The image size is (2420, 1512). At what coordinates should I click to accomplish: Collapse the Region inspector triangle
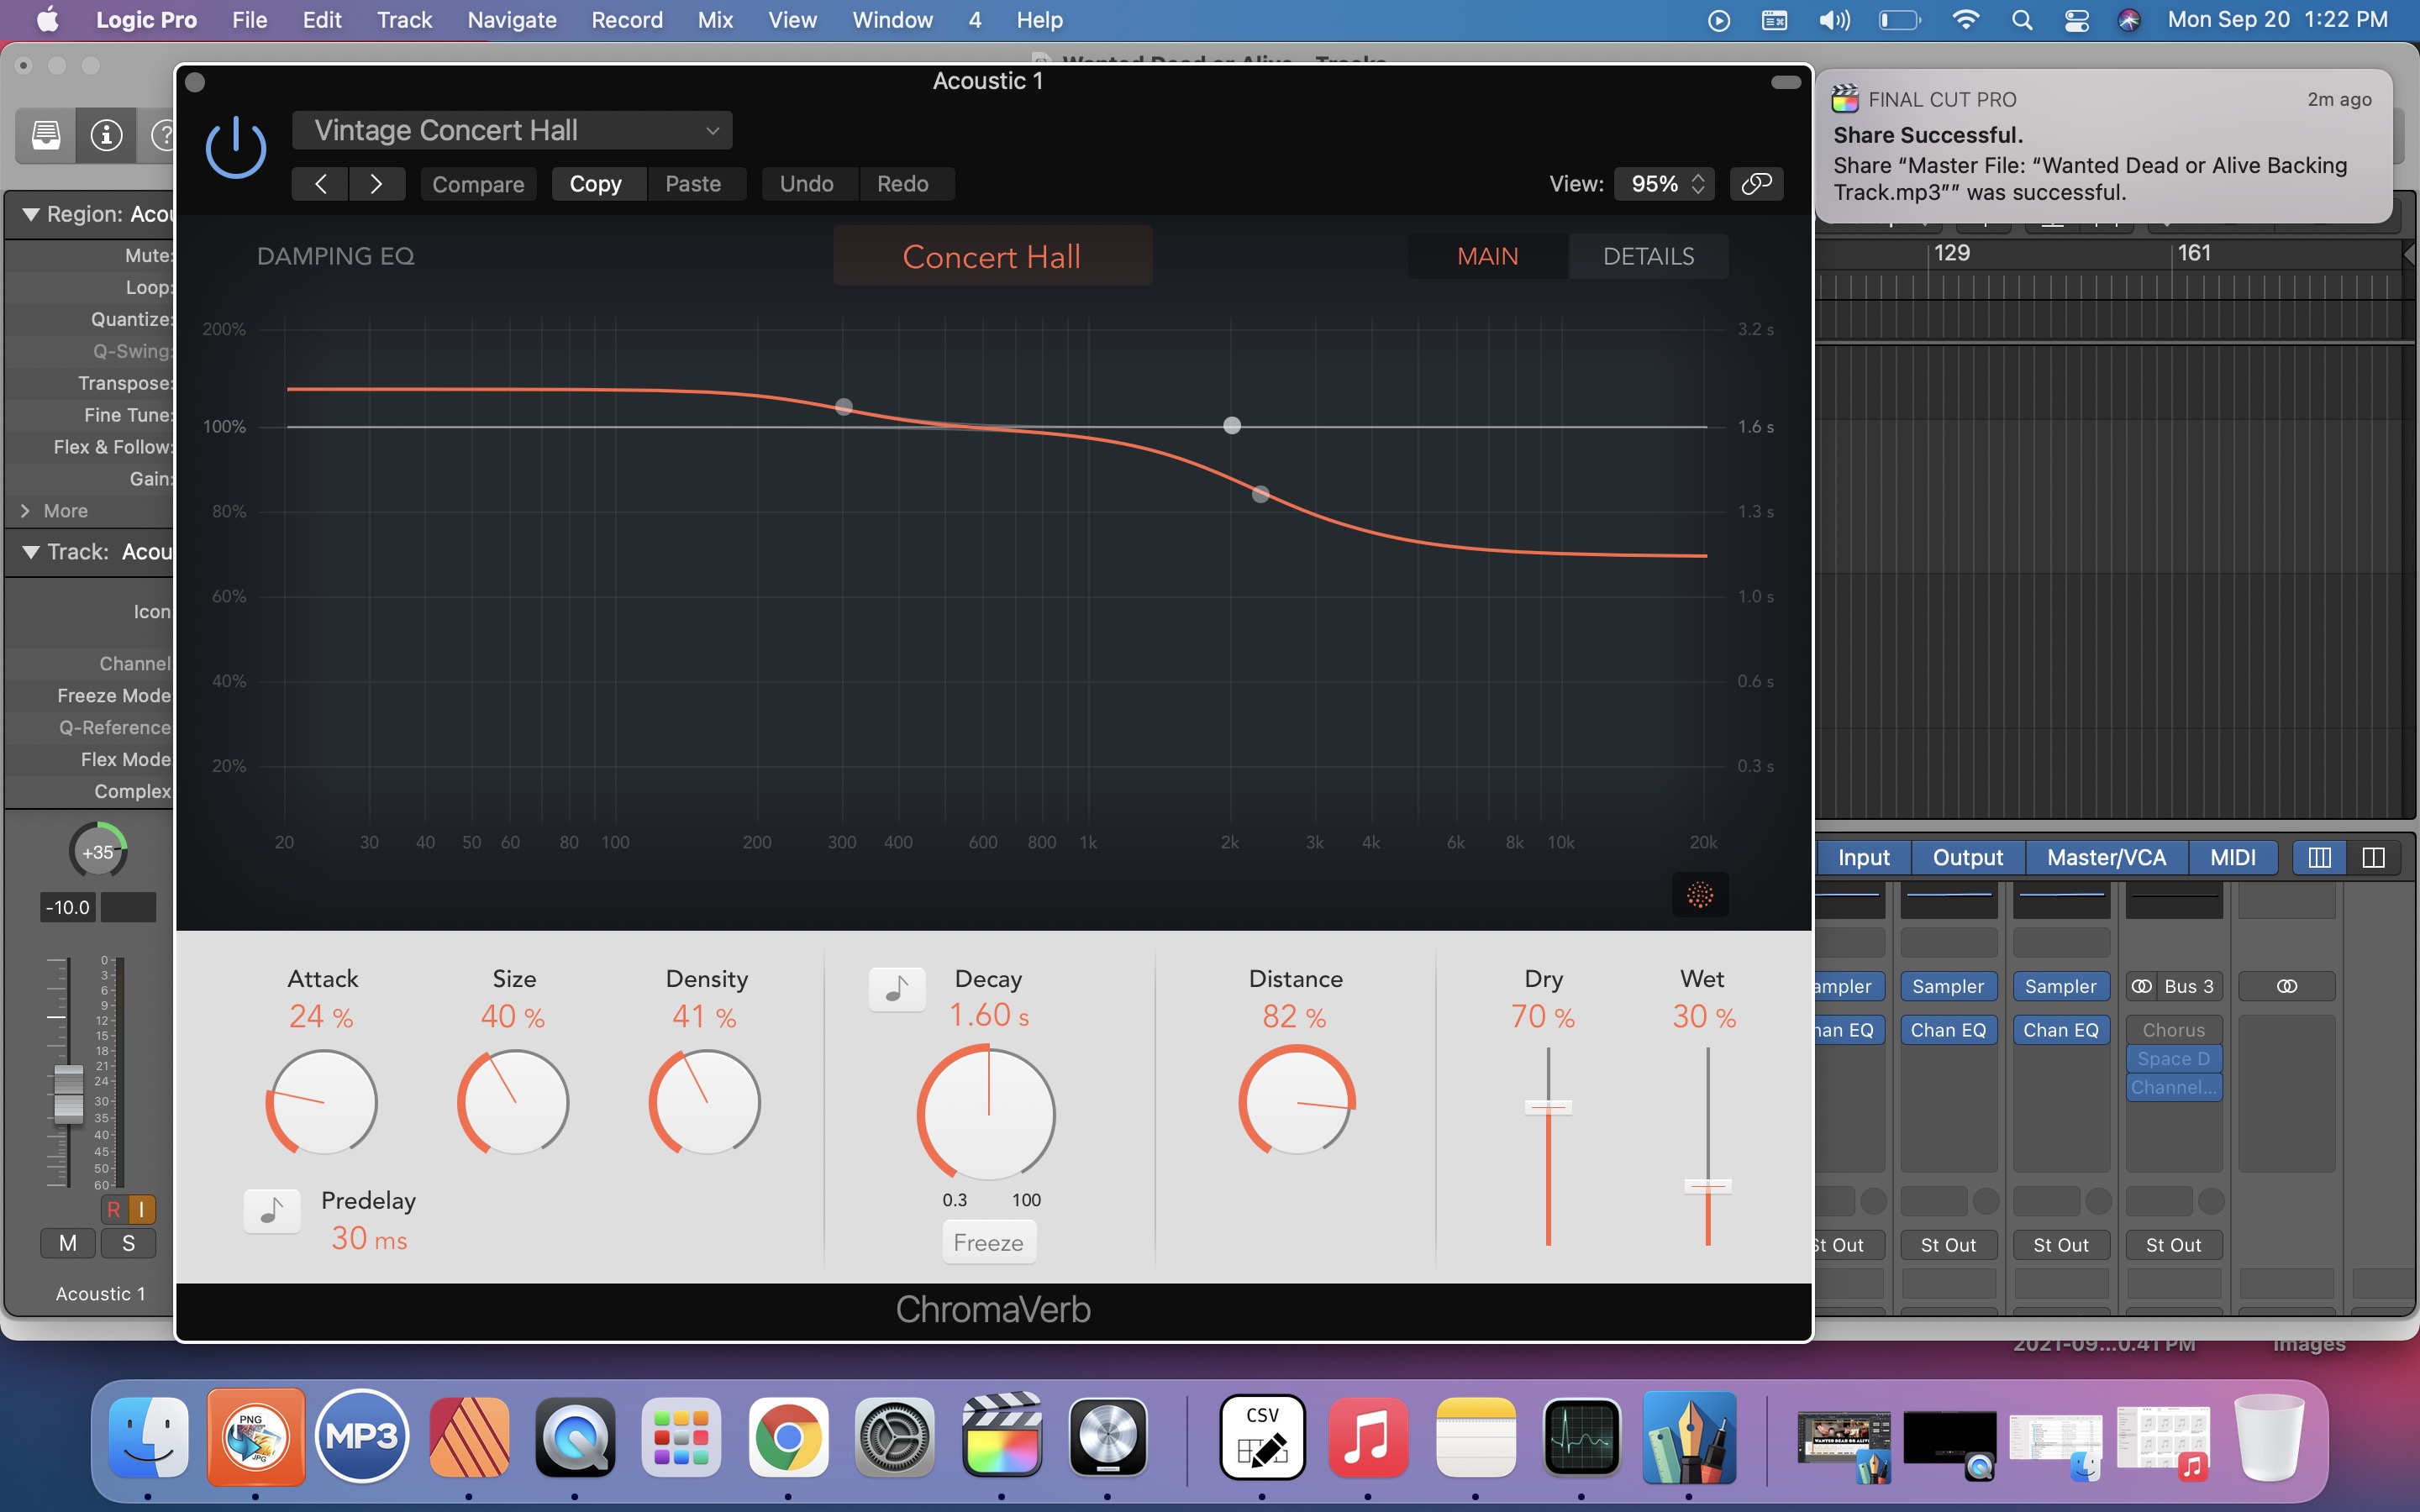click(x=31, y=214)
